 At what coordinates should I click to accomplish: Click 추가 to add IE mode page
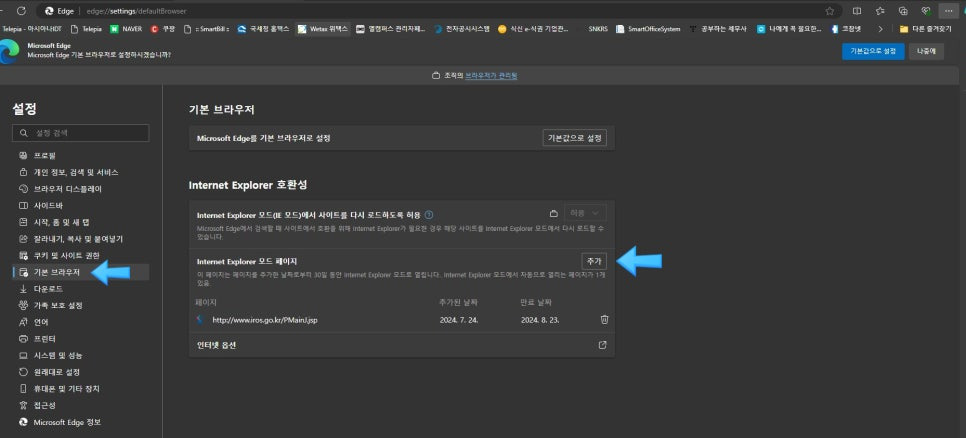coord(594,261)
